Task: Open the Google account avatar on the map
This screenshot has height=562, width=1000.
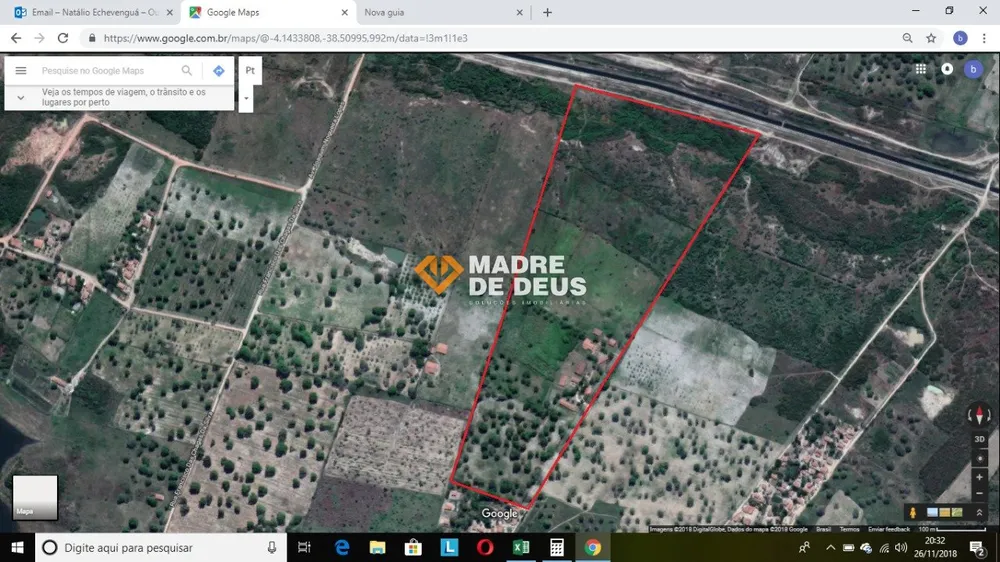Action: 973,69
